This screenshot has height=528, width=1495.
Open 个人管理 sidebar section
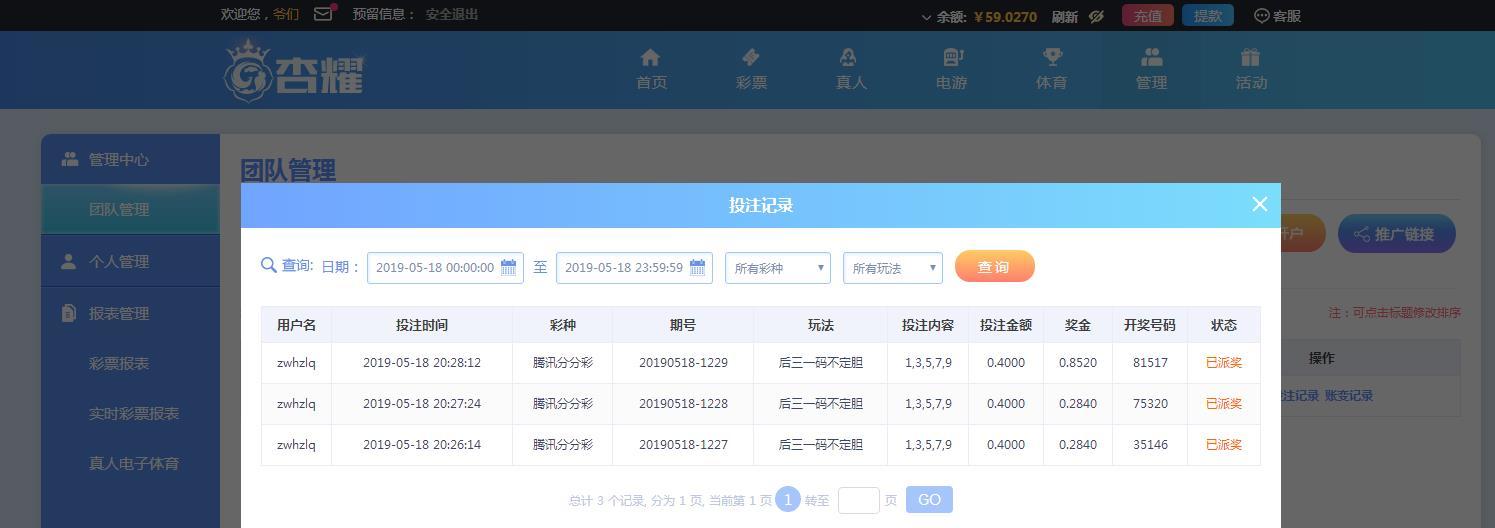(130, 261)
